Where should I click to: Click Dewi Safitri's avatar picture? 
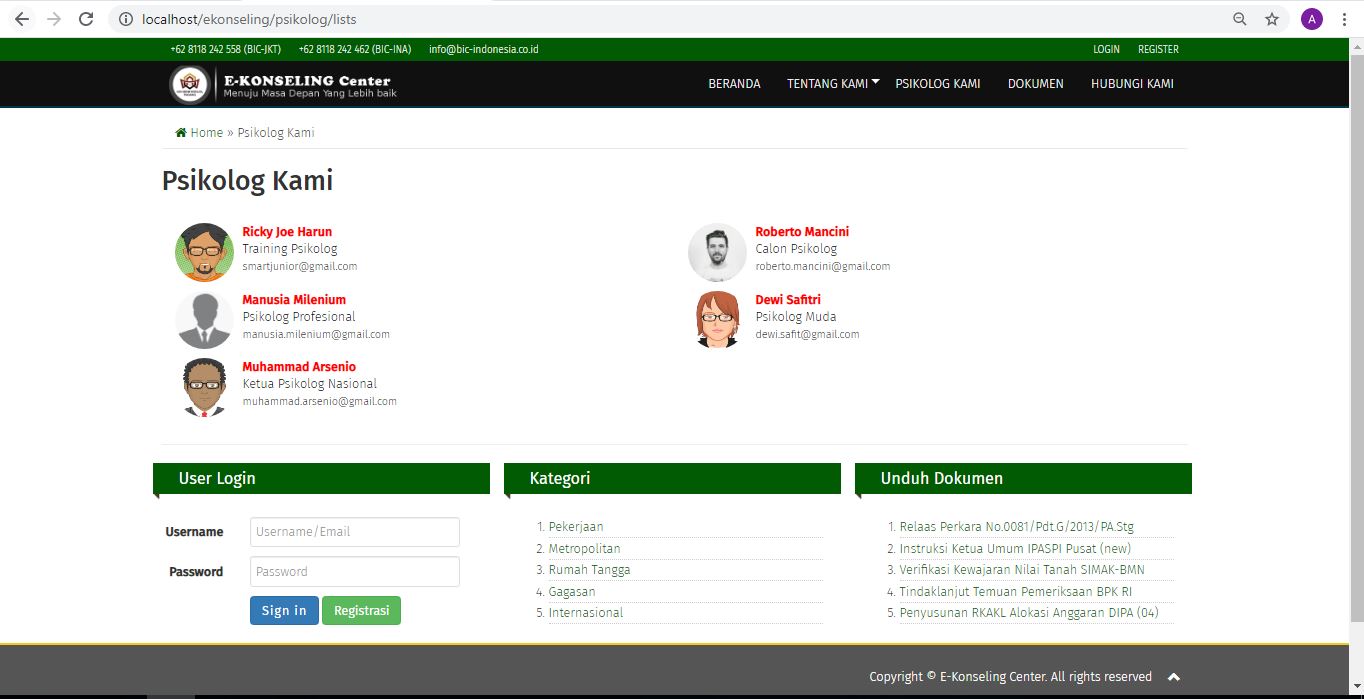click(x=717, y=320)
